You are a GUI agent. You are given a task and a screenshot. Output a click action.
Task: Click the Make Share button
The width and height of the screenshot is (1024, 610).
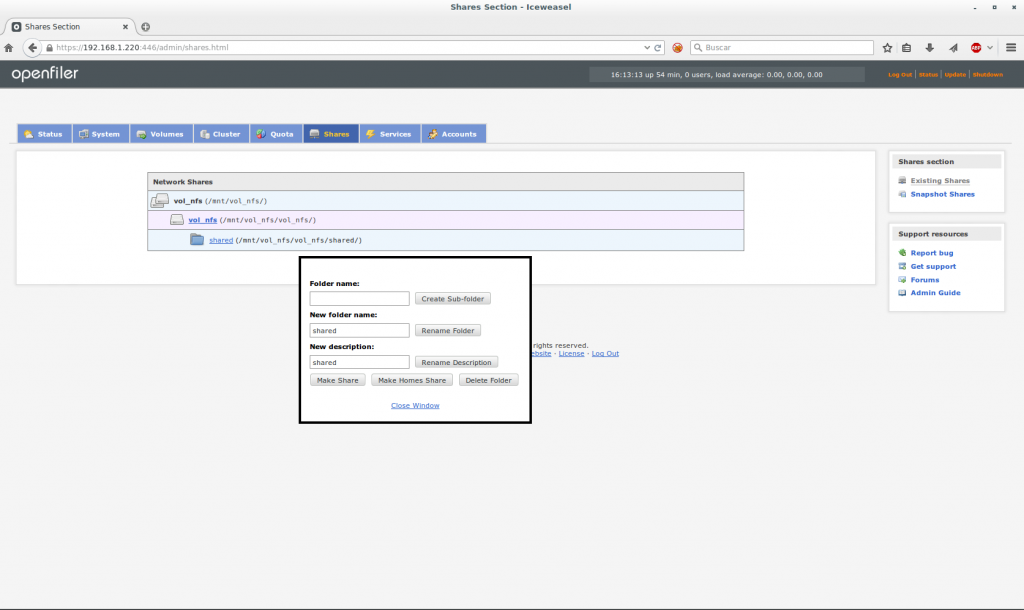coord(337,380)
